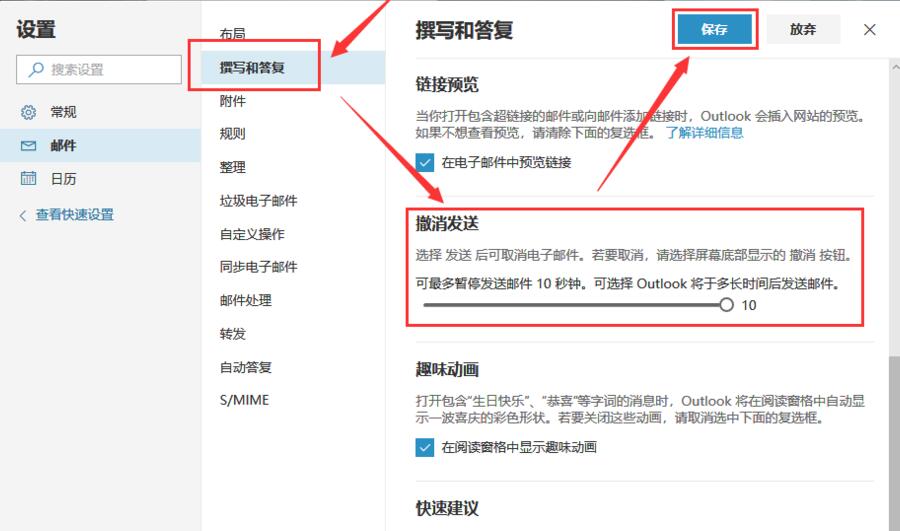This screenshot has height=531, width=900.
Task: Select the 邮件 settings category
Action: tap(100, 146)
